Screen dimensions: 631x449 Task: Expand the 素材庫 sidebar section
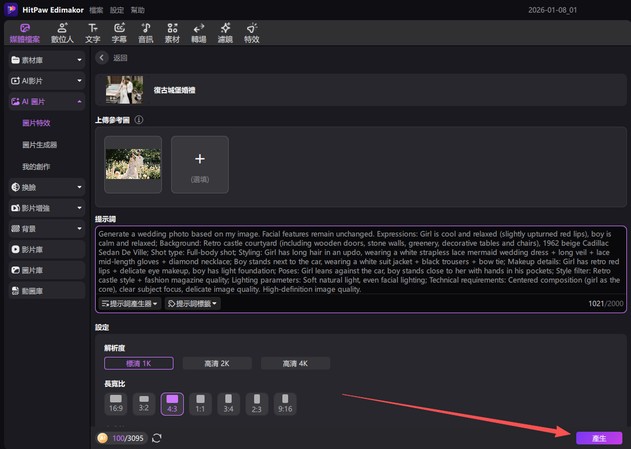(46, 60)
